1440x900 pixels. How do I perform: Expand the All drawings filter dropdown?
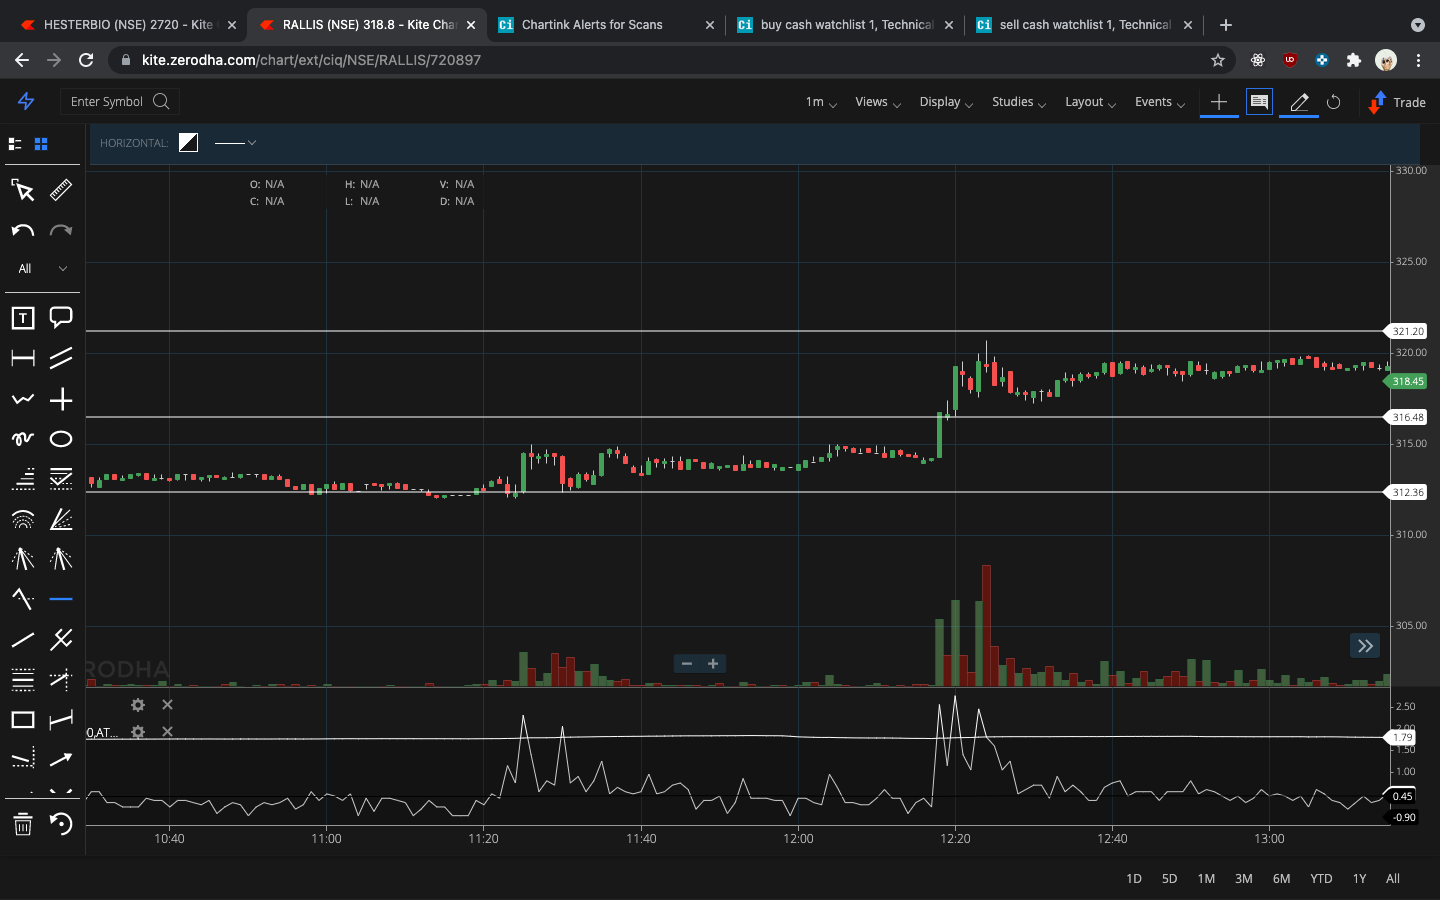(42, 268)
